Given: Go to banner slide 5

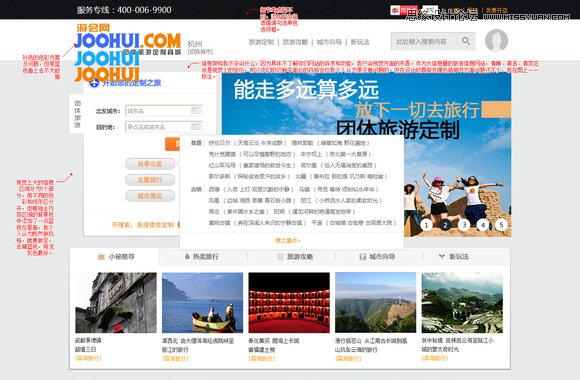Looking at the screenshot, I should [501, 225].
